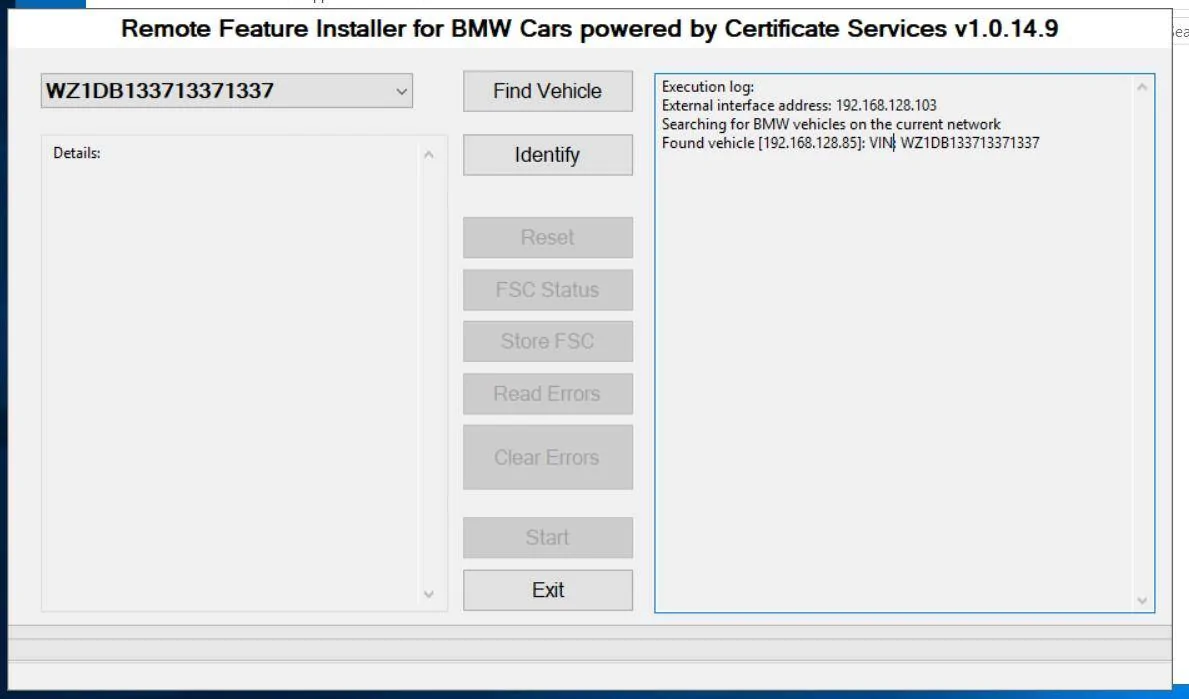The height and width of the screenshot is (699, 1189).
Task: Click the 'Searching for BMW vehicles' log line
Action: click(831, 124)
